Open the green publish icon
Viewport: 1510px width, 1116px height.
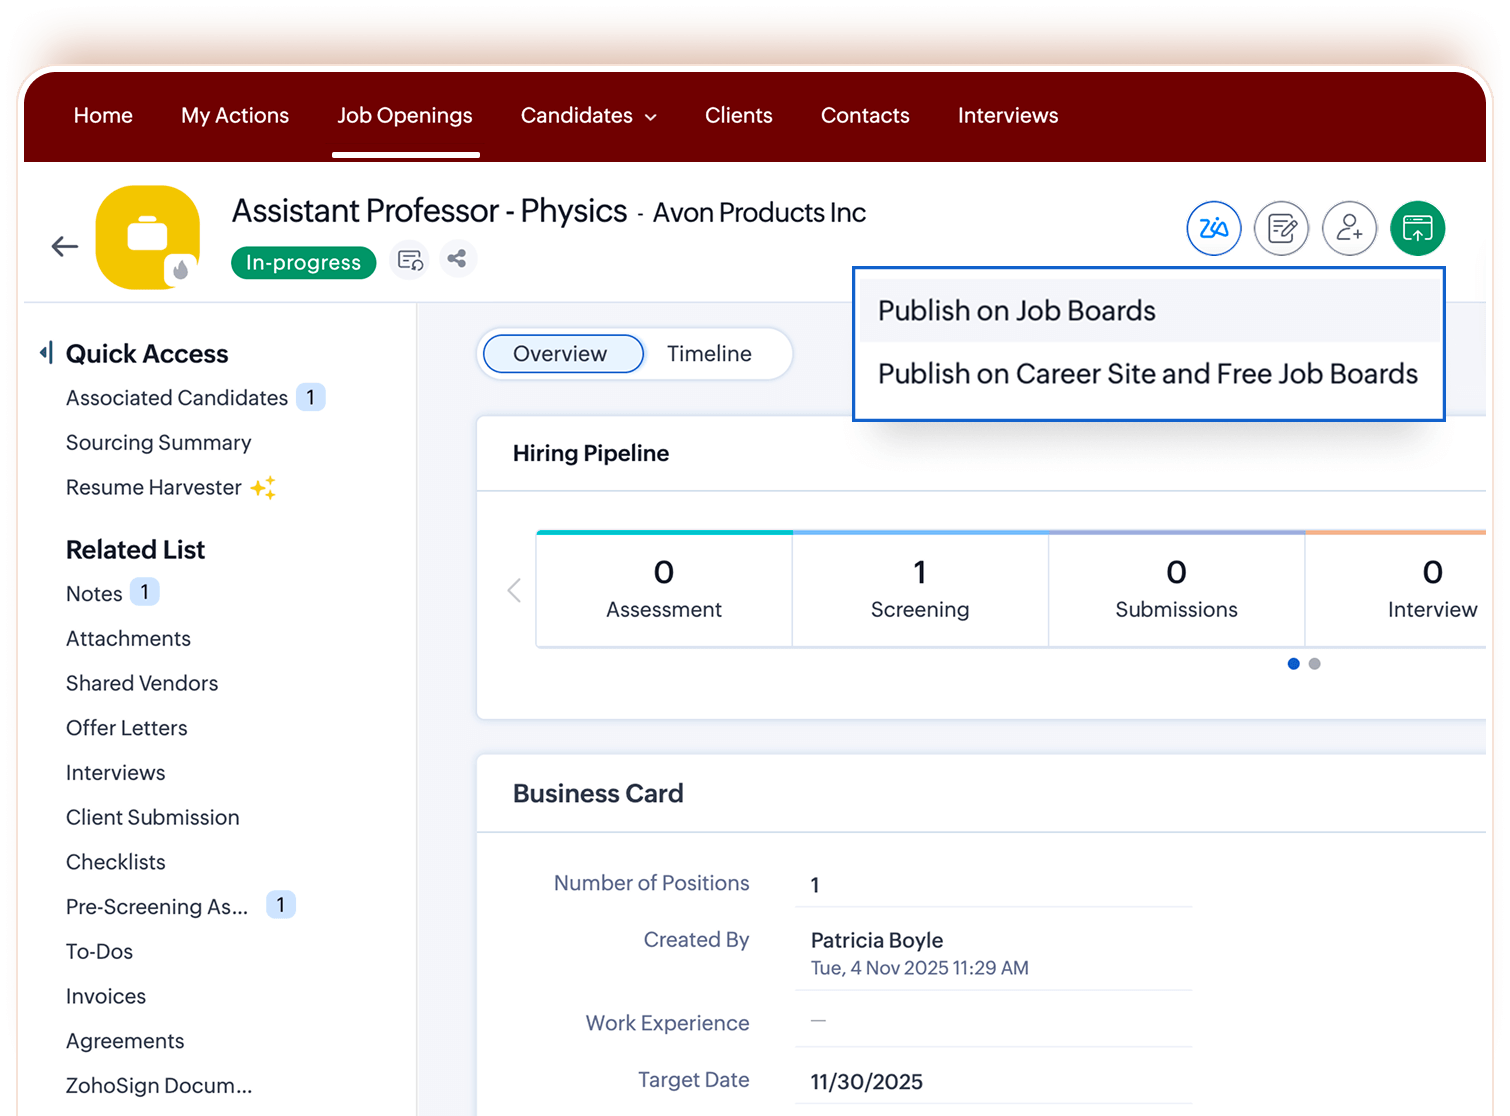[1417, 228]
